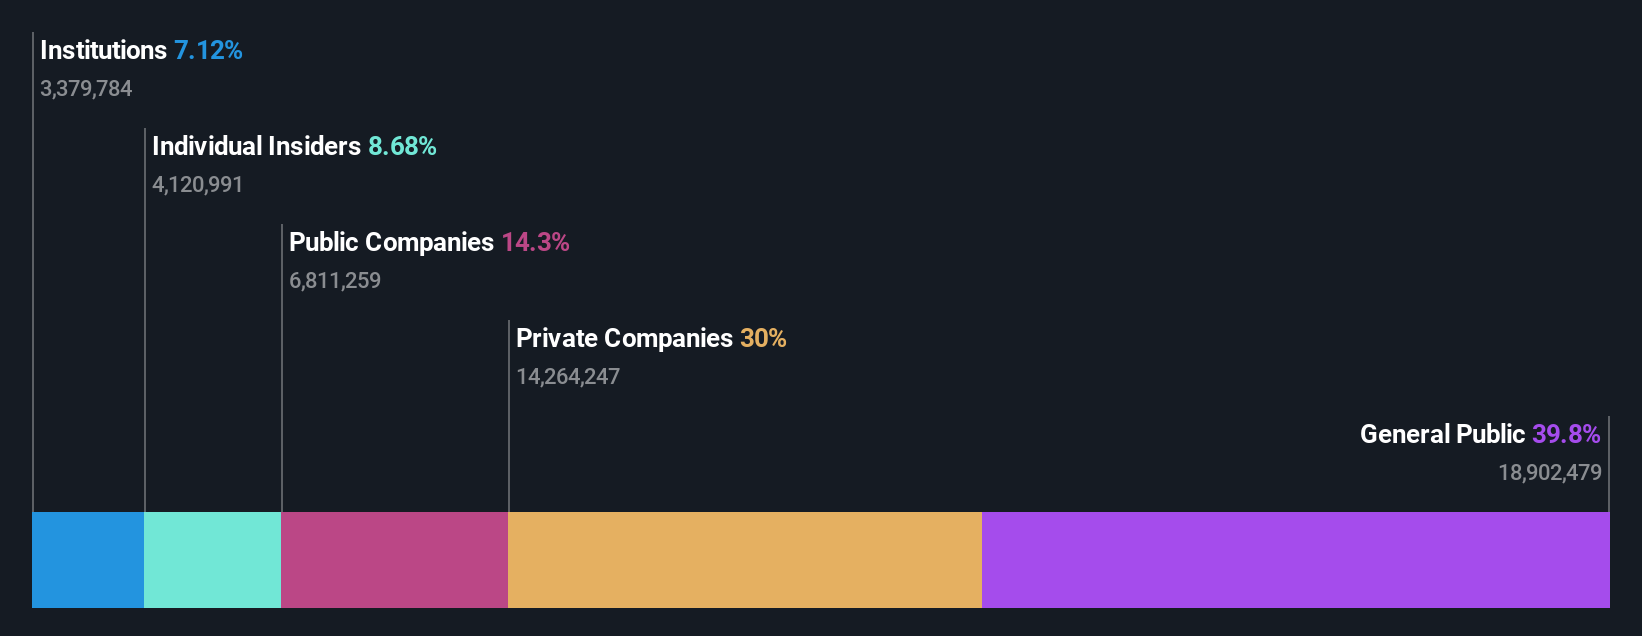Click the Institutions label text
Image resolution: width=1642 pixels, height=636 pixels.
coord(103,50)
